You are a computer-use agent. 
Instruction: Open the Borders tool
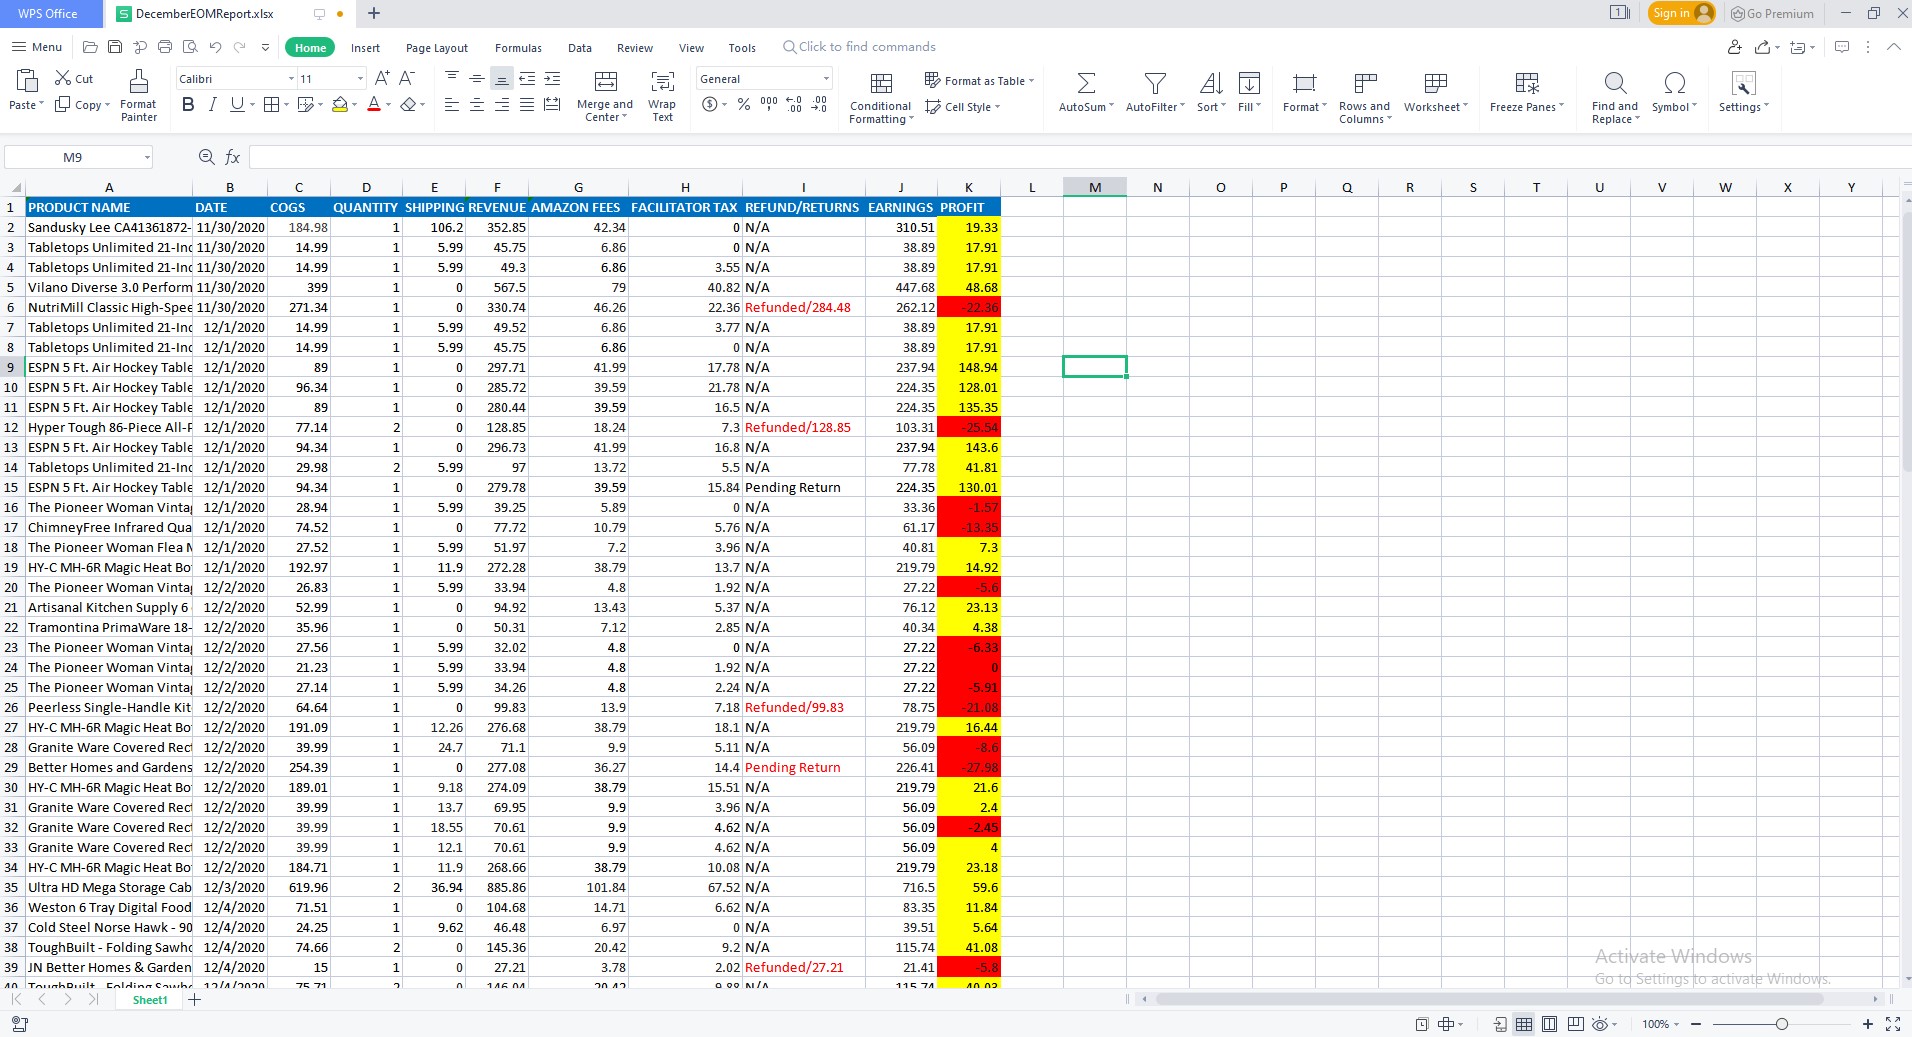[271, 104]
